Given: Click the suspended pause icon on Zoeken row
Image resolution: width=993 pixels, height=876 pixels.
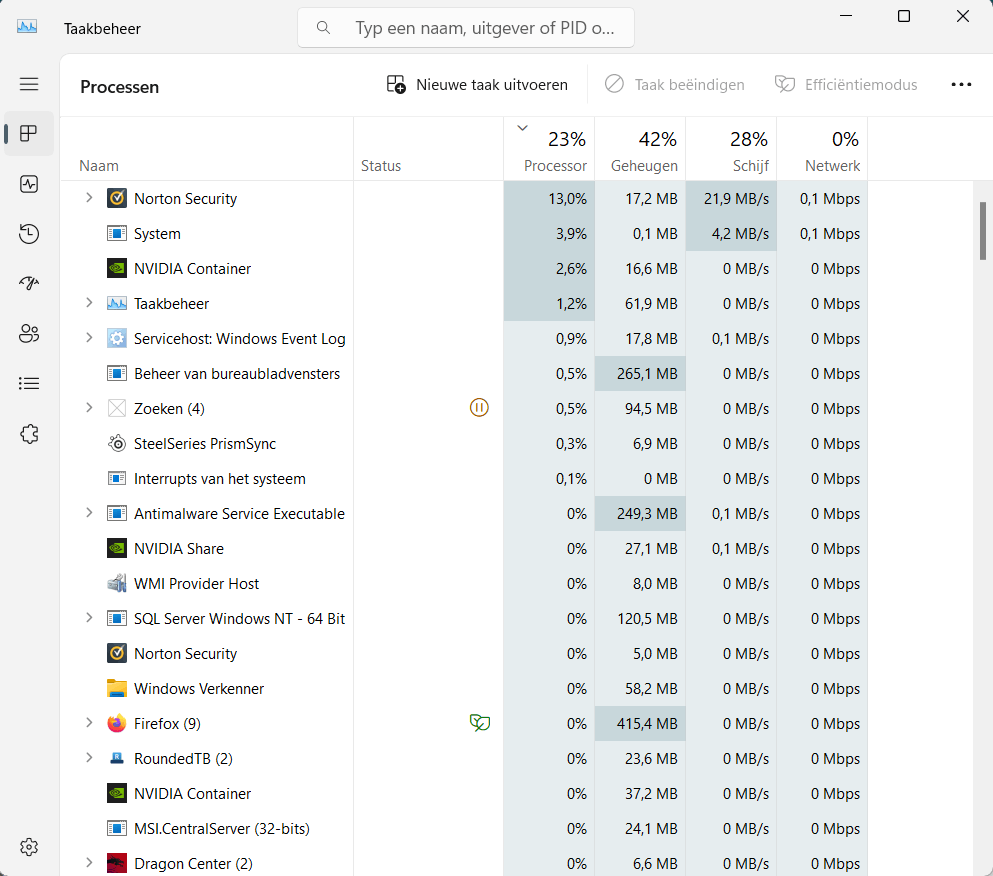Looking at the screenshot, I should pyautogui.click(x=479, y=407).
